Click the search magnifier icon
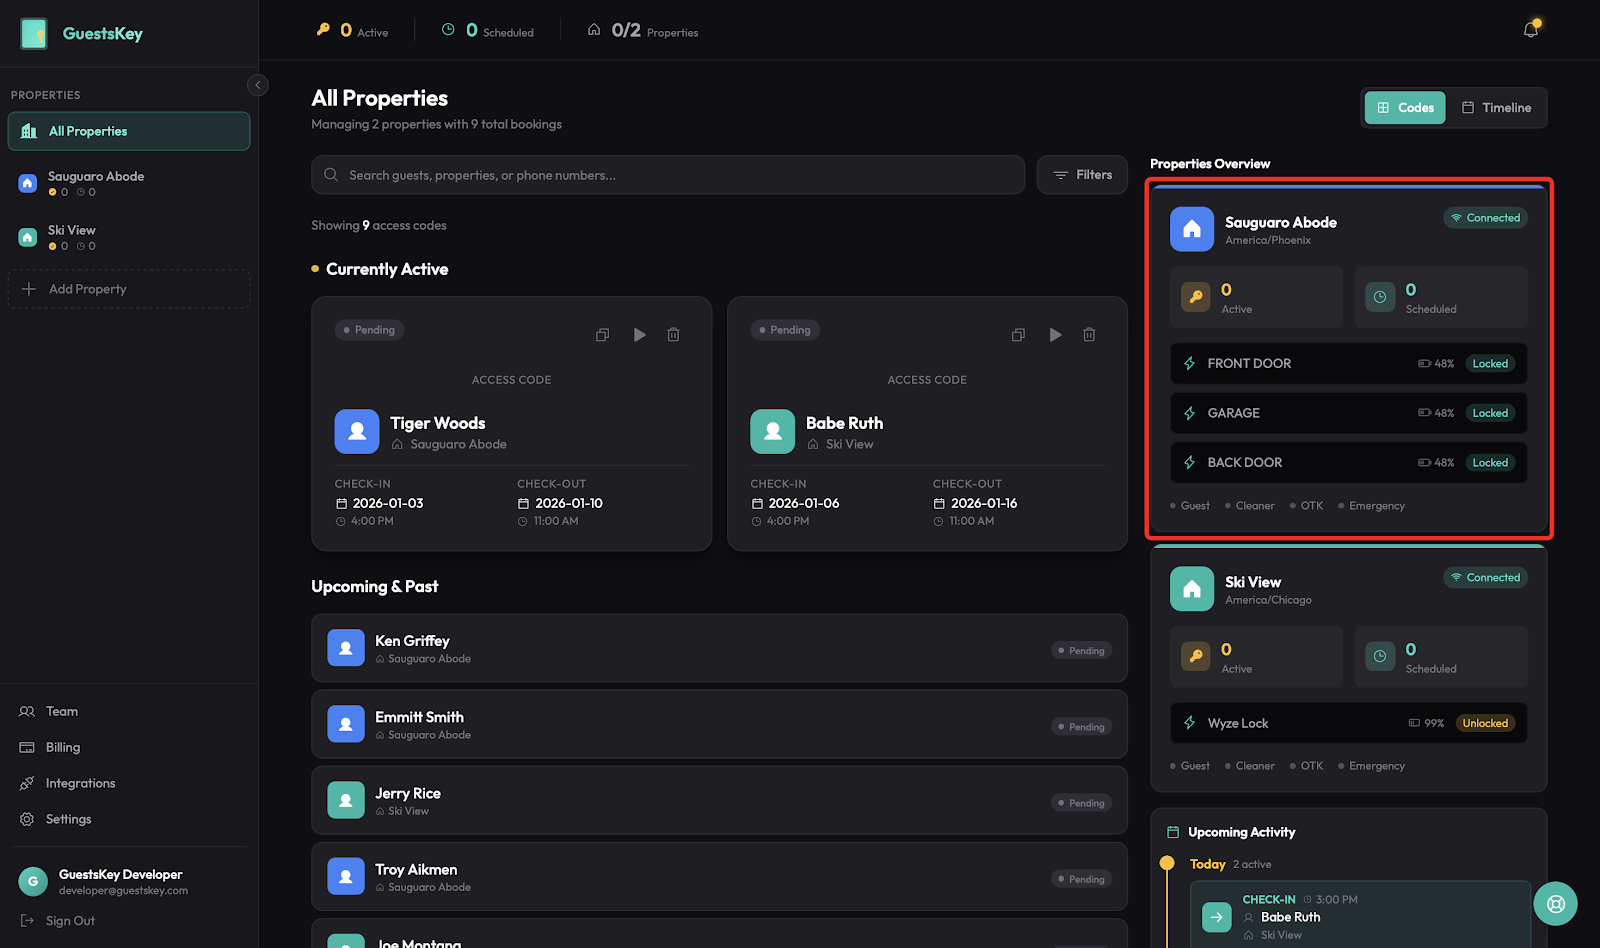Viewport: 1600px width, 948px height. coord(330,174)
